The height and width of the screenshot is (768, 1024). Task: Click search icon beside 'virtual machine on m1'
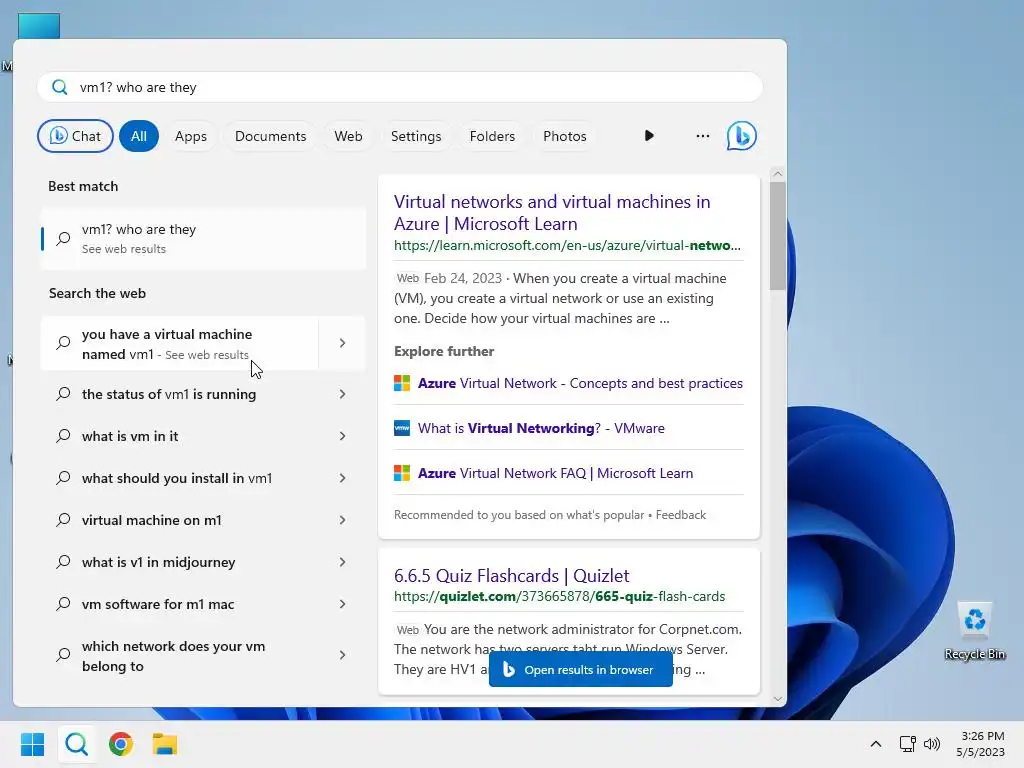coord(63,520)
